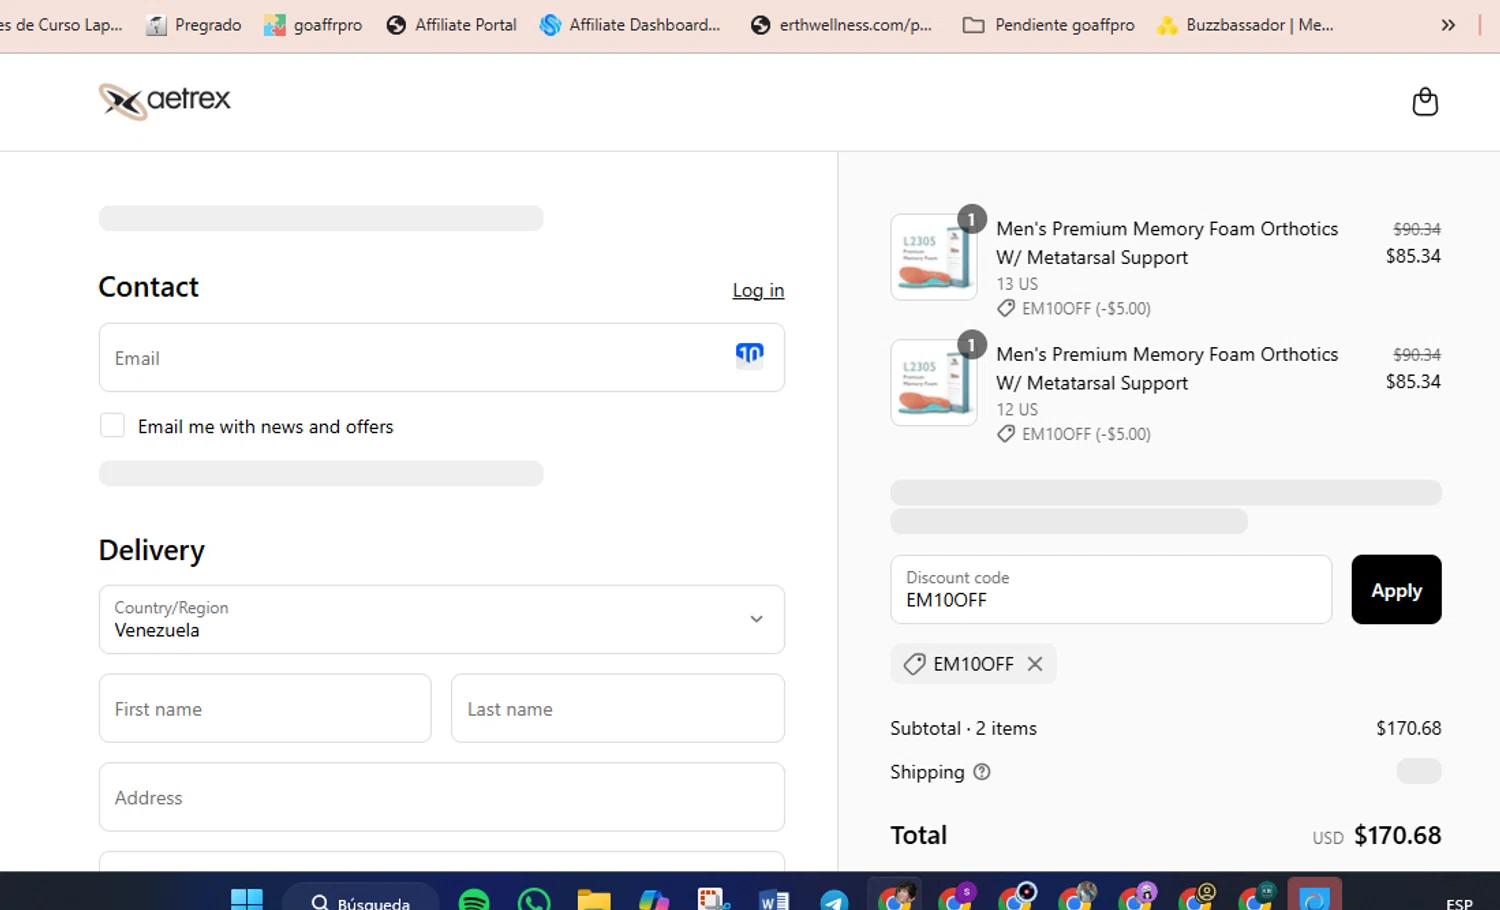Focus the Email input field
Screen dimensions: 1500x910
442,357
